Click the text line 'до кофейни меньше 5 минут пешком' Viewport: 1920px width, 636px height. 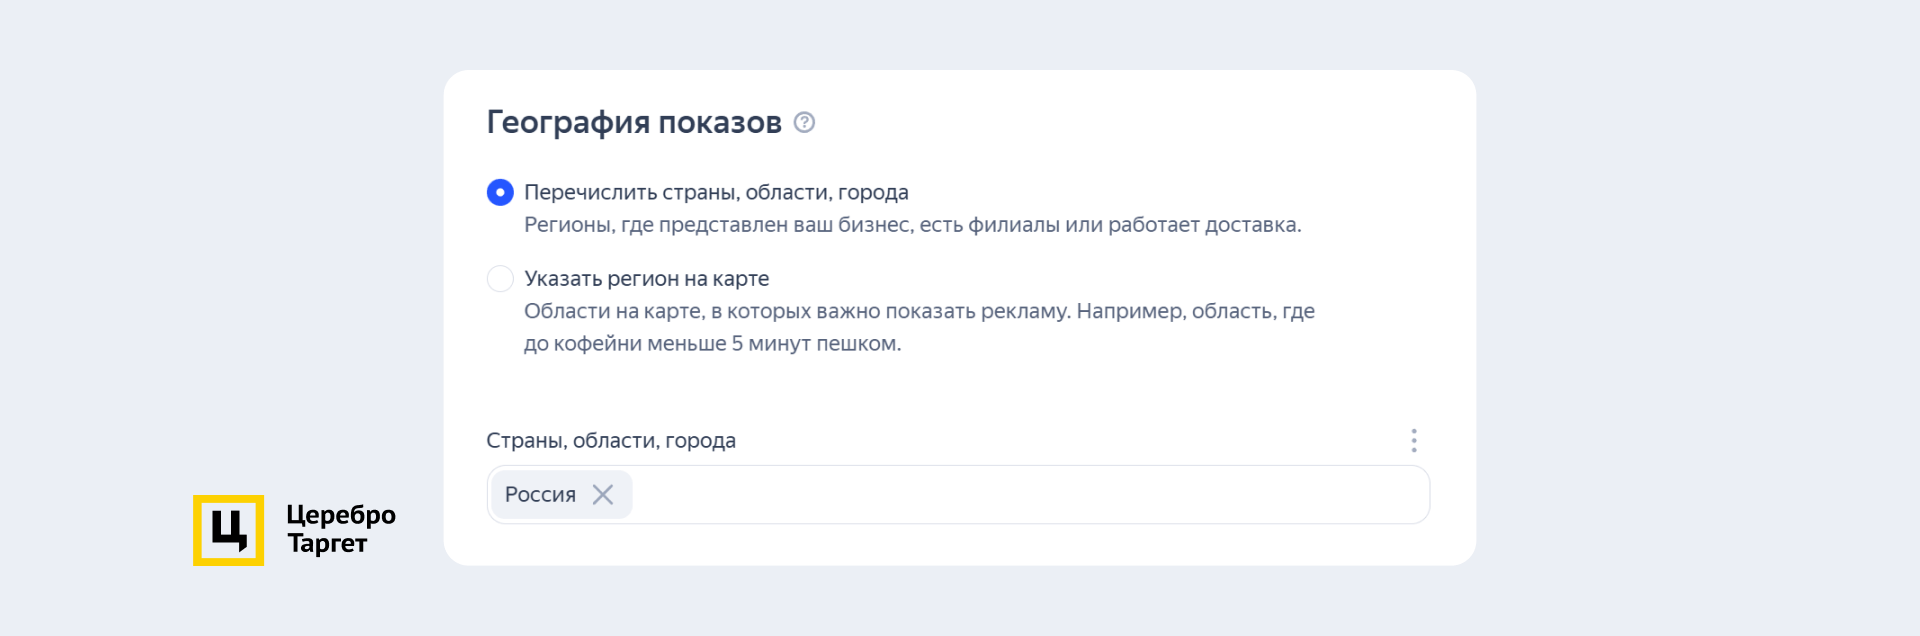[712, 343]
